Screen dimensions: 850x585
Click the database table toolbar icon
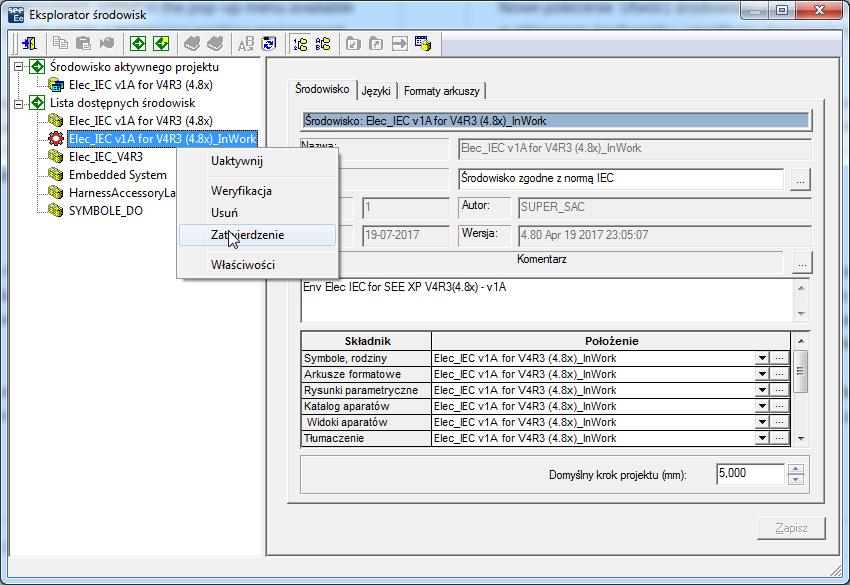[423, 43]
